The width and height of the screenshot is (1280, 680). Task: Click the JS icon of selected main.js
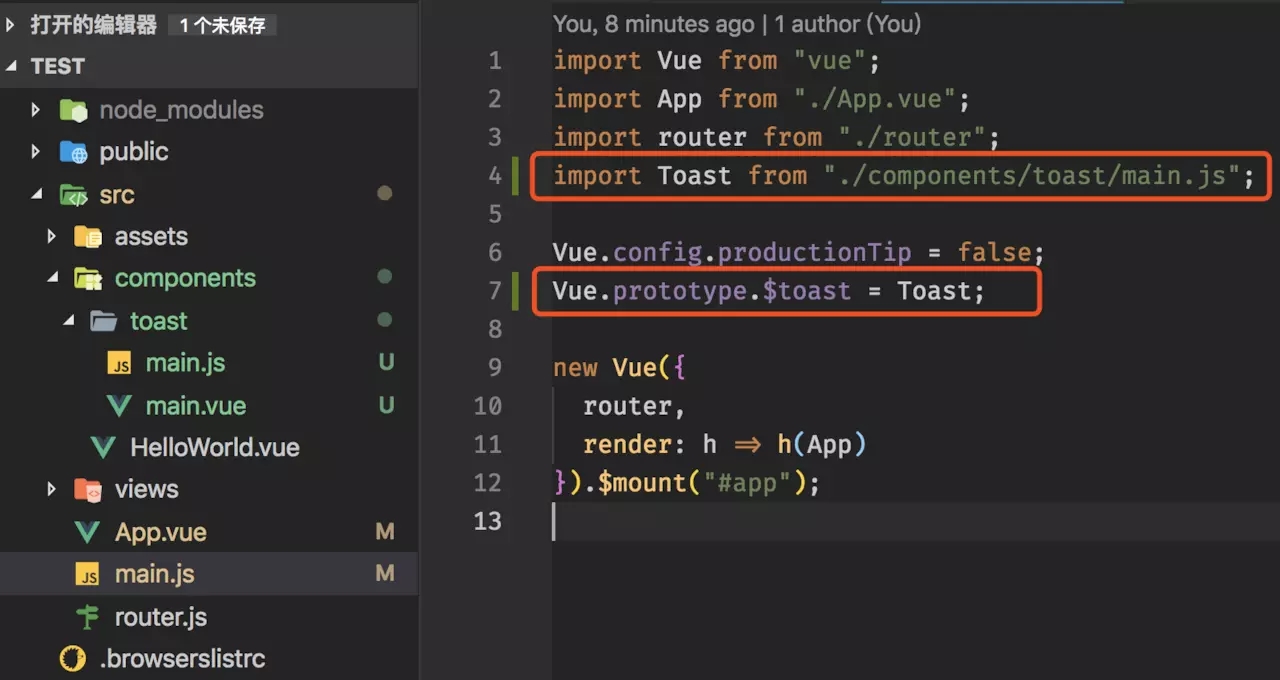(x=88, y=575)
